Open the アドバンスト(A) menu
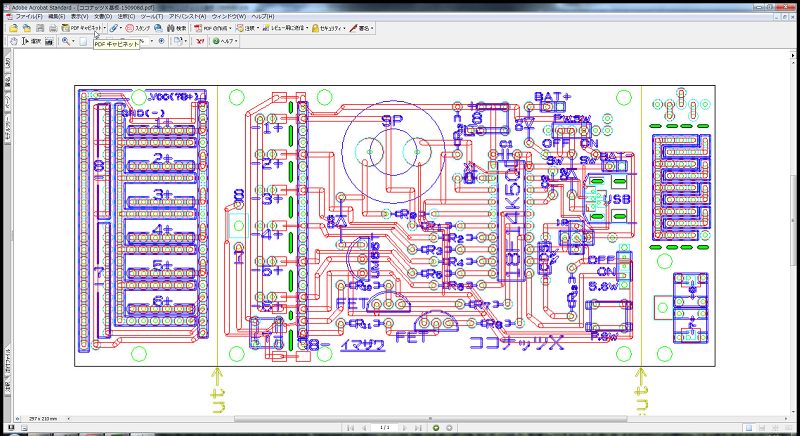 pos(188,17)
